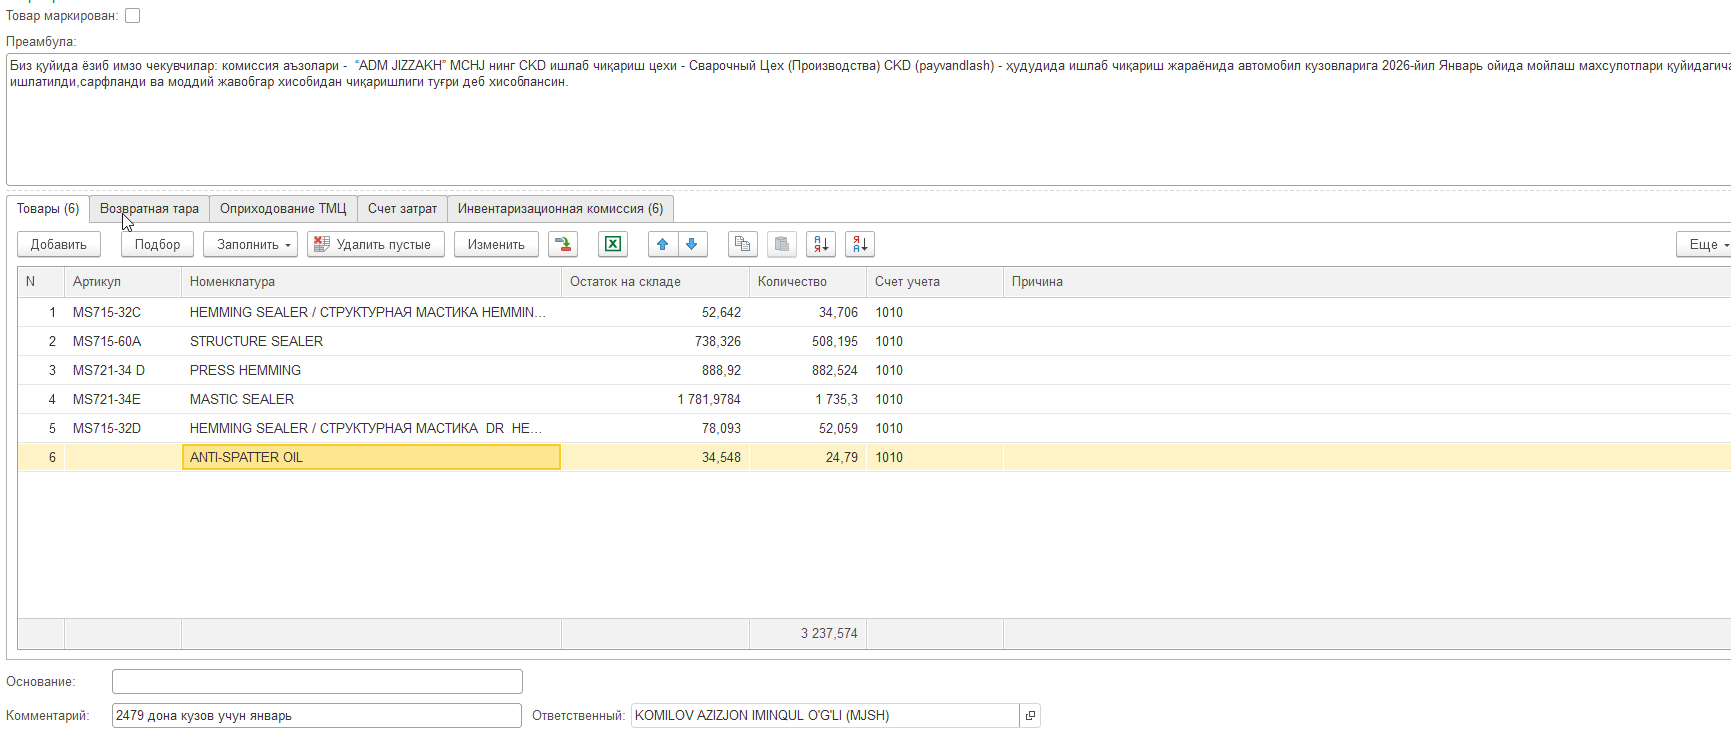Open the 'Возвратная тара' tab
The height and width of the screenshot is (731, 1731).
(149, 209)
